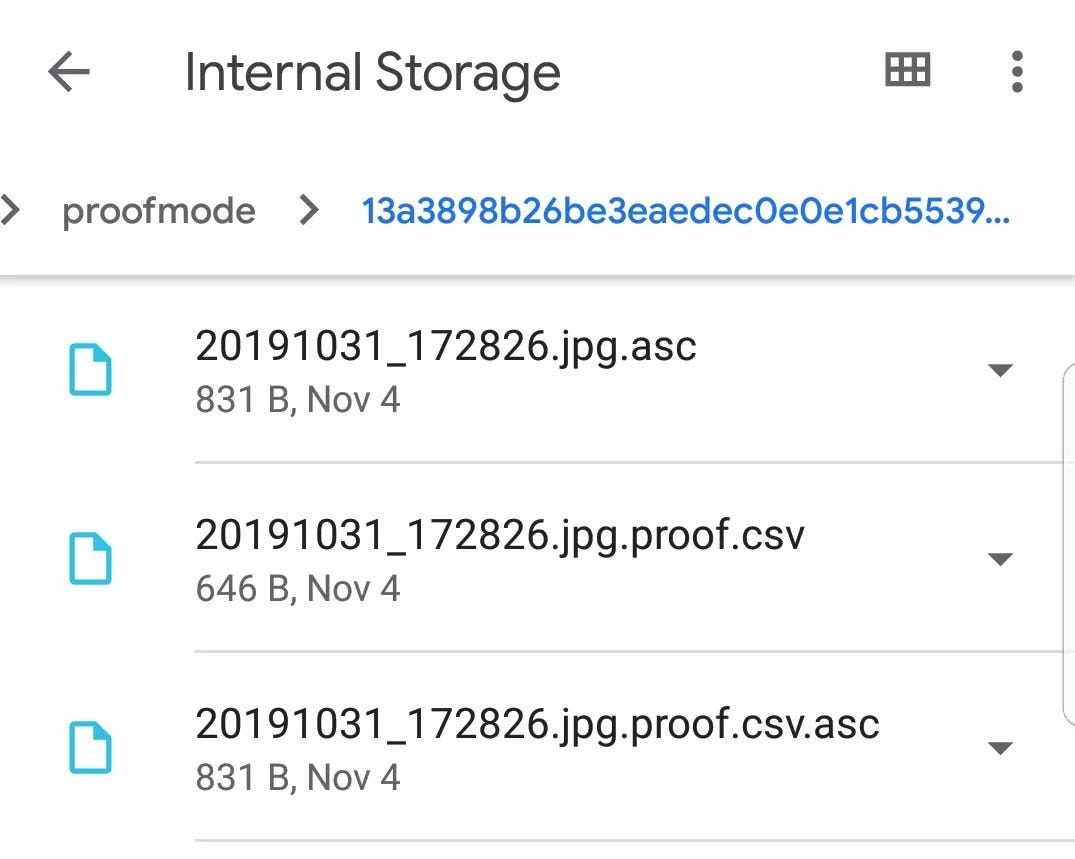Select the 13a3898b26be3eaedec0e0e1cb5539 breadcrumb
Viewport: 1075px width, 859px height.
[686, 210]
